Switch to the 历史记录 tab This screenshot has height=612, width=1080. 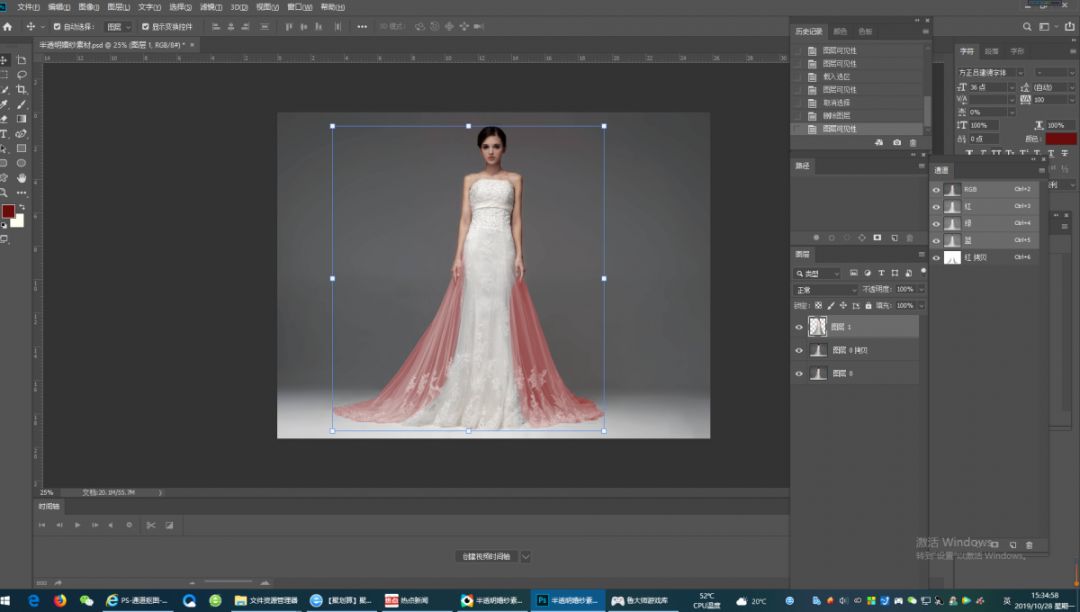point(809,32)
